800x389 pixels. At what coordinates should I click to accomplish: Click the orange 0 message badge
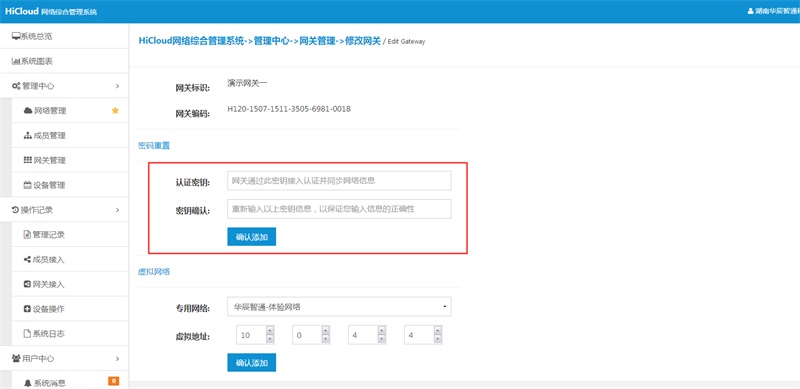[x=113, y=381]
